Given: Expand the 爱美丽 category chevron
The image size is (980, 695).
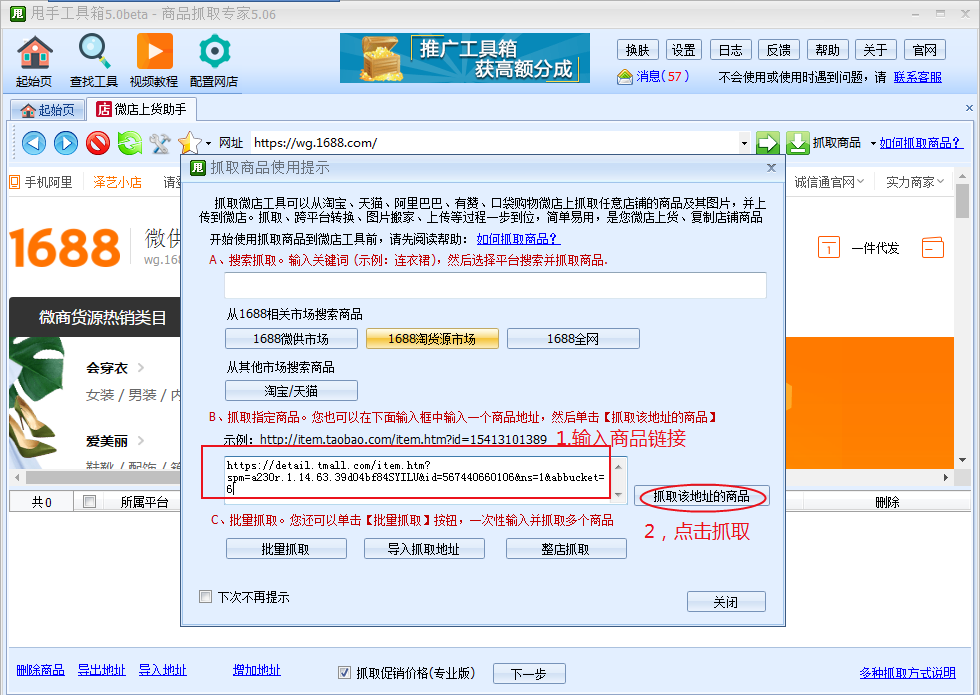Looking at the screenshot, I should click(141, 441).
